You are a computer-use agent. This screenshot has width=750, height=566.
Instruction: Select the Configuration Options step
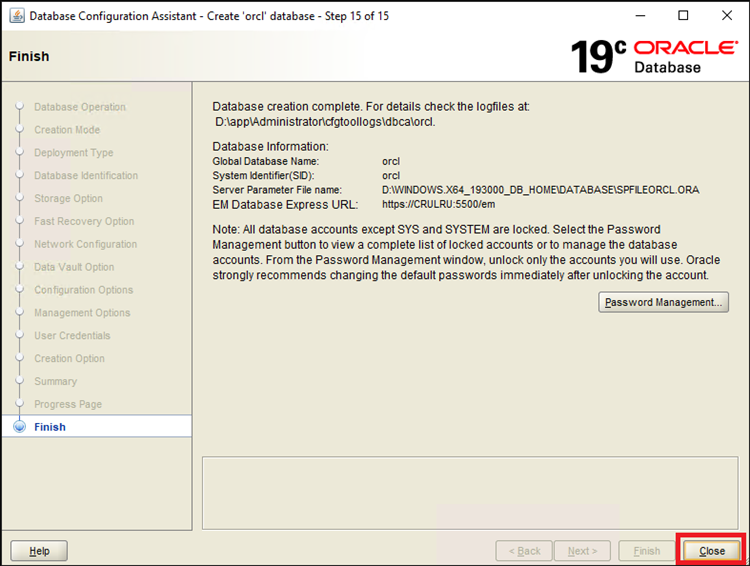(x=84, y=290)
